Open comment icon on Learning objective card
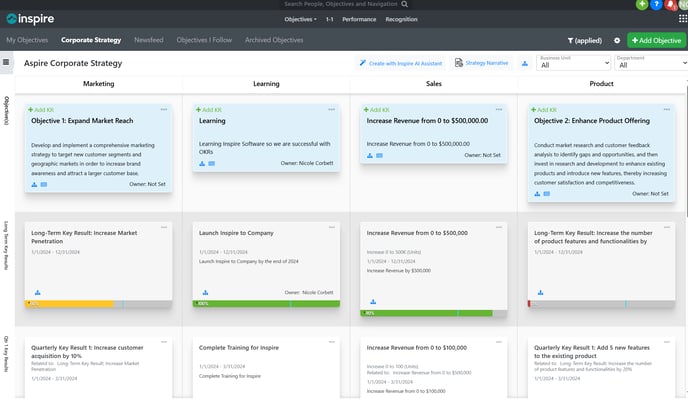688x399 pixels. pos(211,163)
